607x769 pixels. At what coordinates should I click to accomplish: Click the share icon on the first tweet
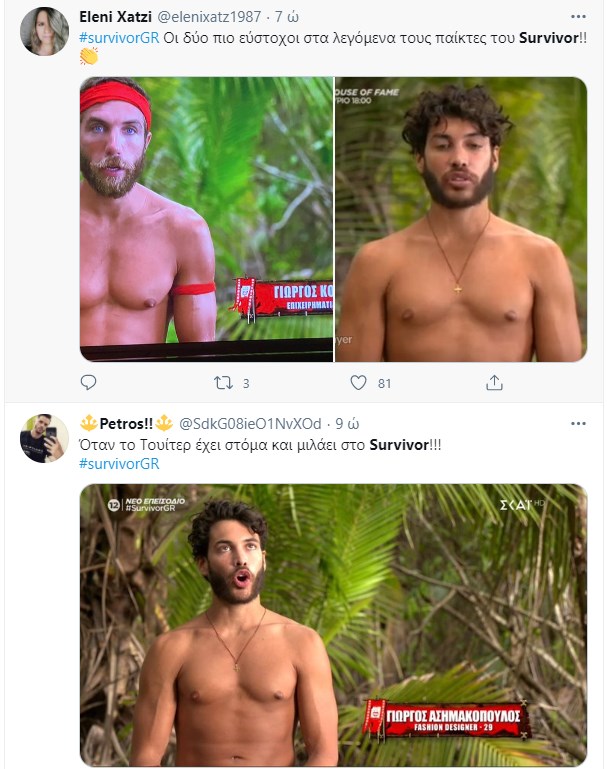pos(494,382)
